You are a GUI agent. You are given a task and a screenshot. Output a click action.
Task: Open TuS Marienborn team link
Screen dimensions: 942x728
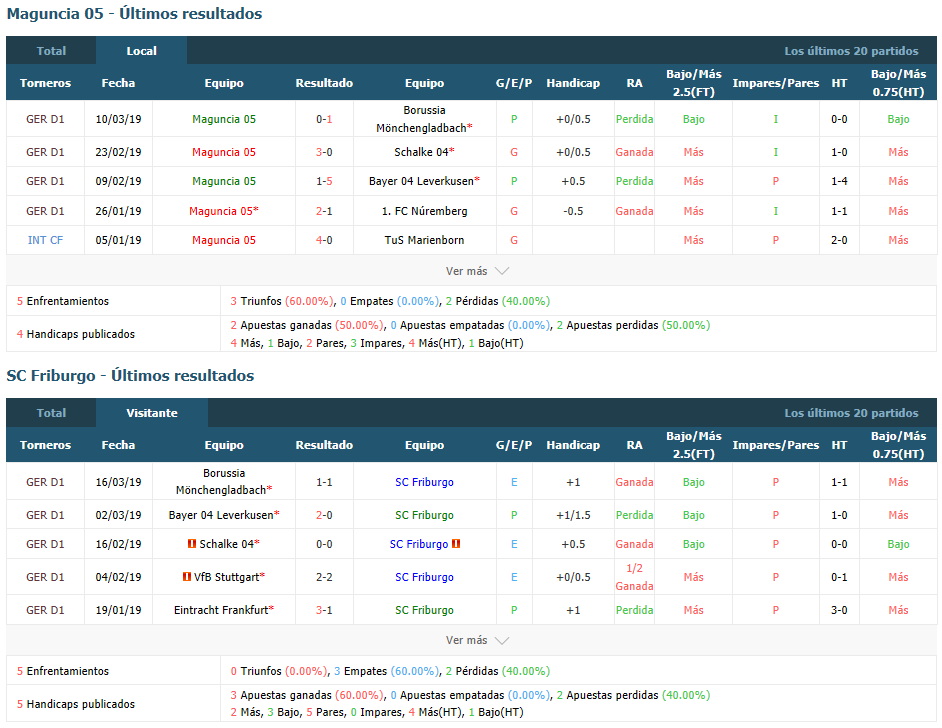(x=424, y=240)
